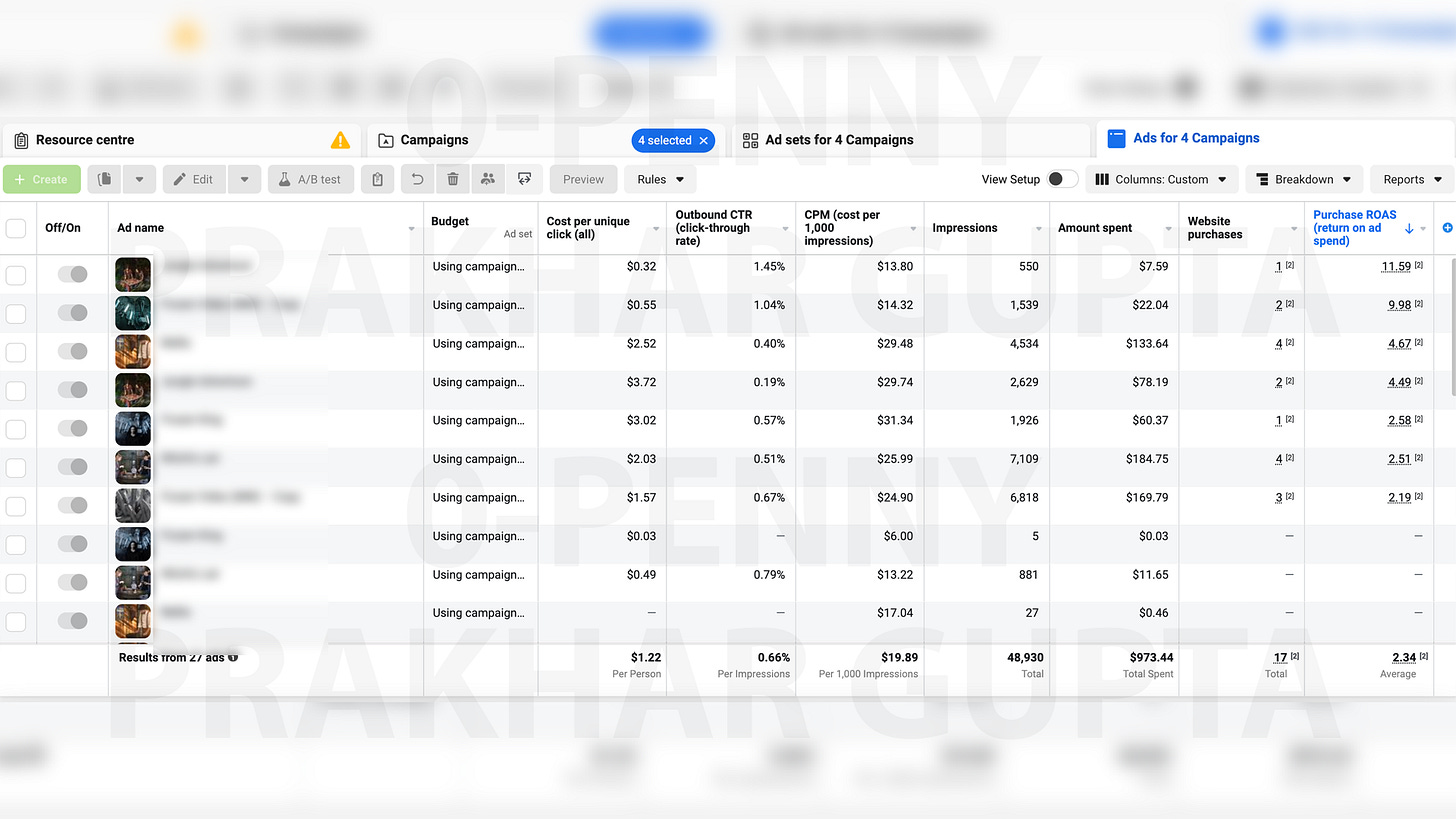Toggle the View Setup switch
The height and width of the screenshot is (819, 1456).
(x=1062, y=180)
